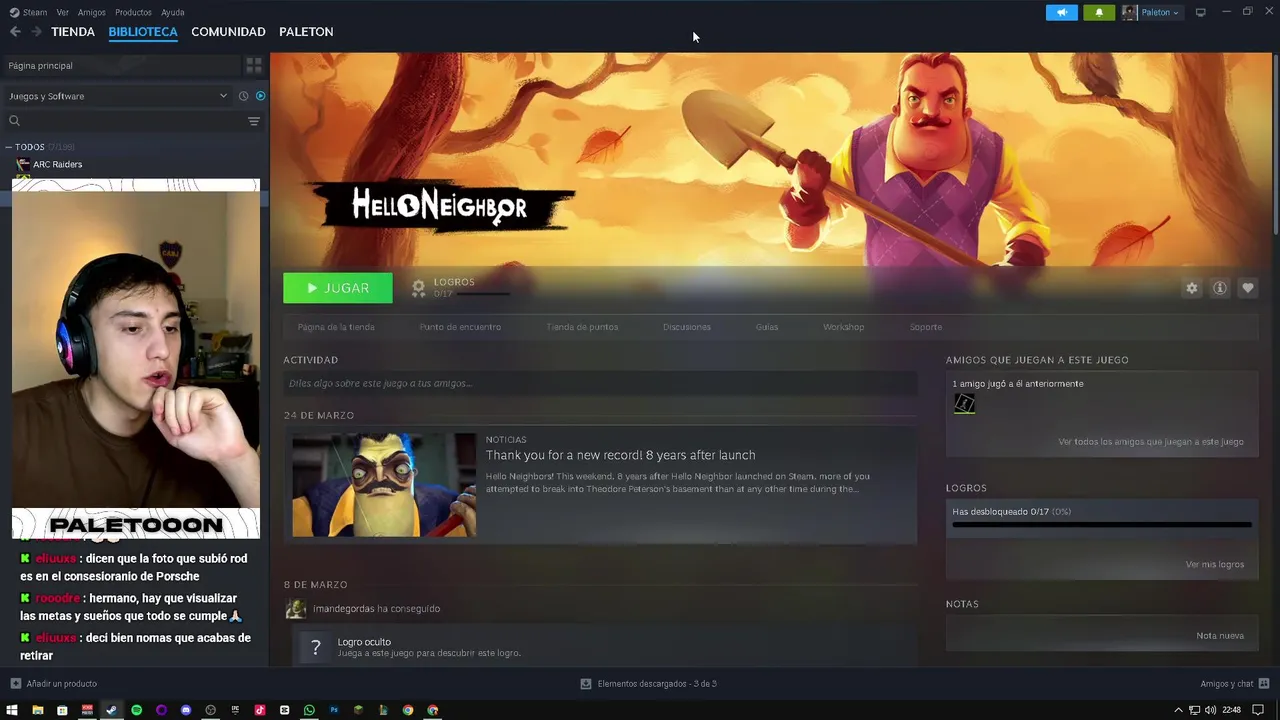
Task: Click the add product plus icon
Action: tap(15, 684)
